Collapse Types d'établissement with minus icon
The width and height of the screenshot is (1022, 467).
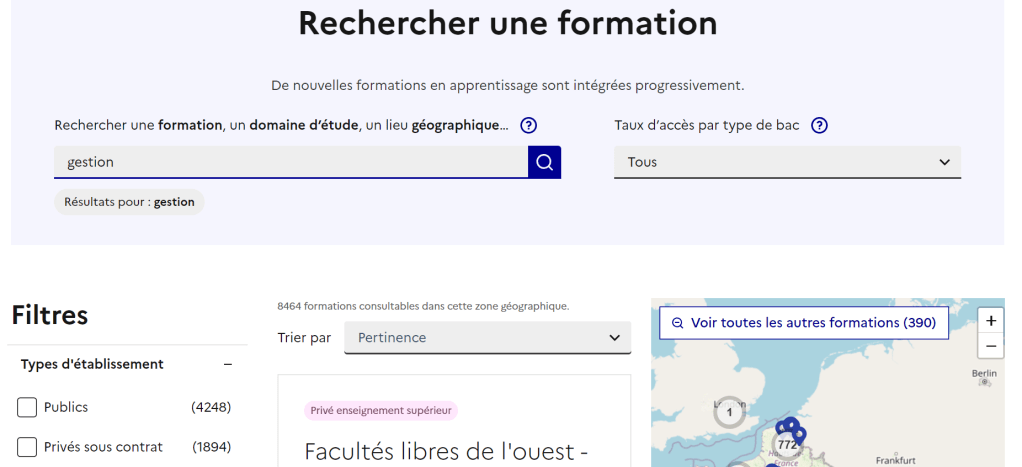click(228, 365)
